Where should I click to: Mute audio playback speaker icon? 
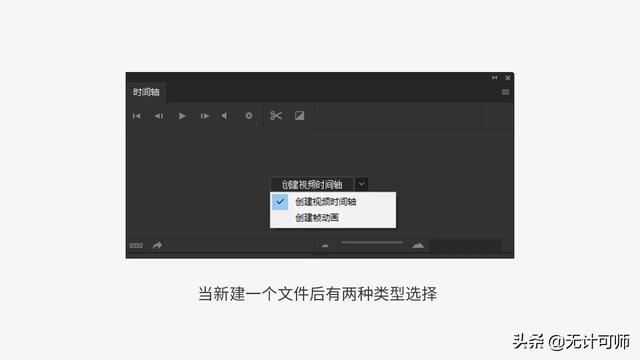tap(224, 116)
